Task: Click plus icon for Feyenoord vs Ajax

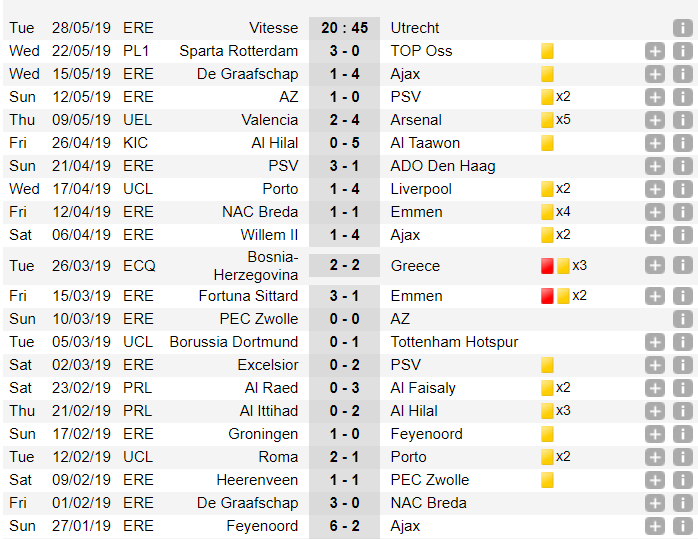Action: point(655,526)
